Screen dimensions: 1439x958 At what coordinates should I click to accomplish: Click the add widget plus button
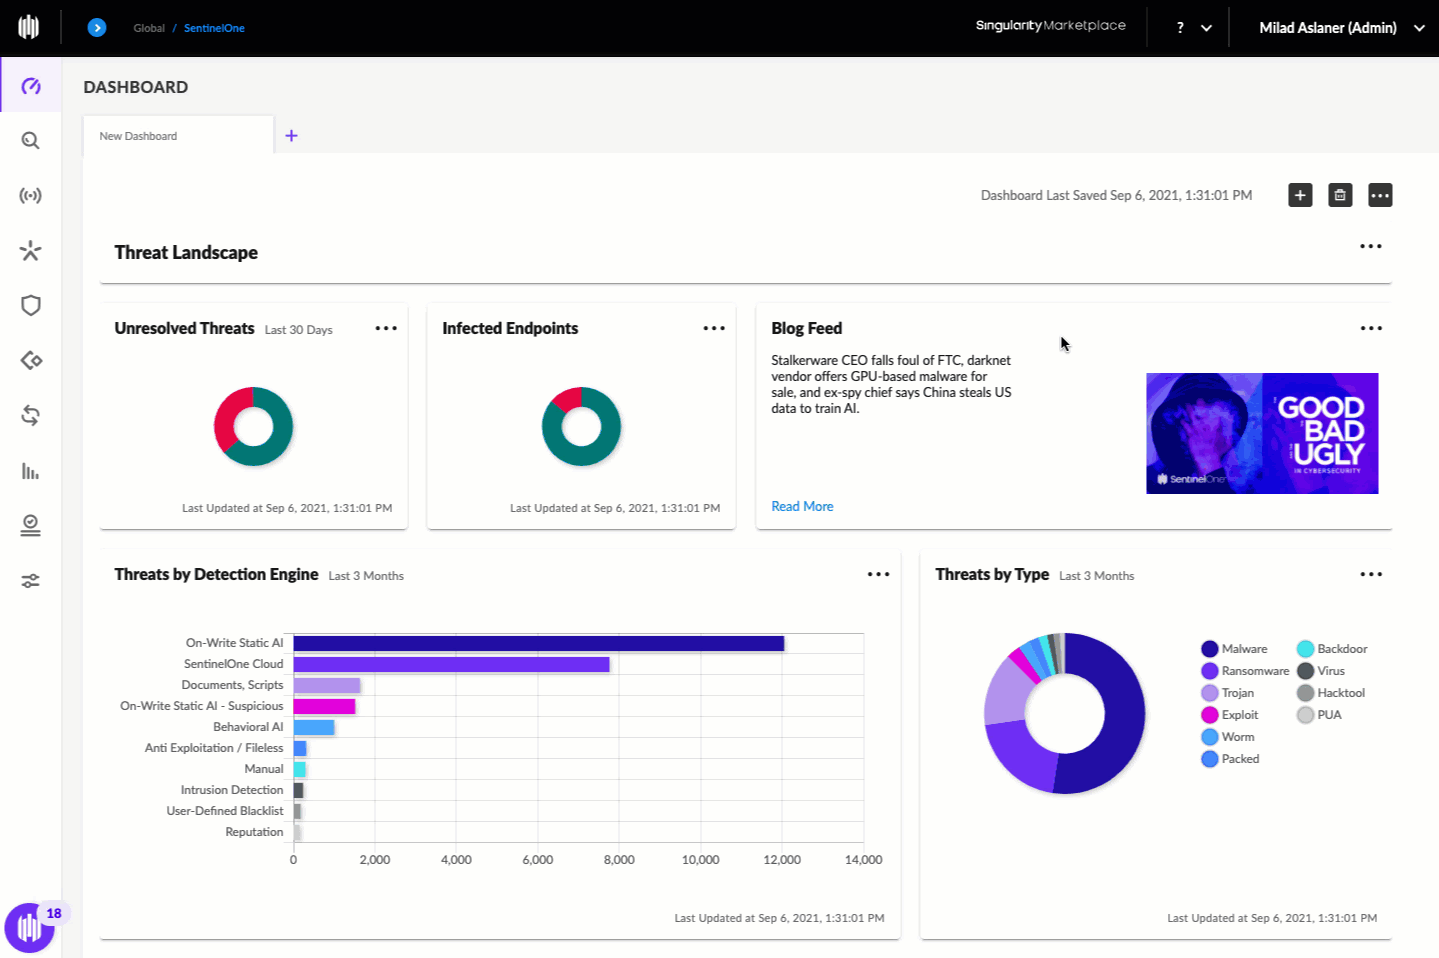[x=1300, y=195]
